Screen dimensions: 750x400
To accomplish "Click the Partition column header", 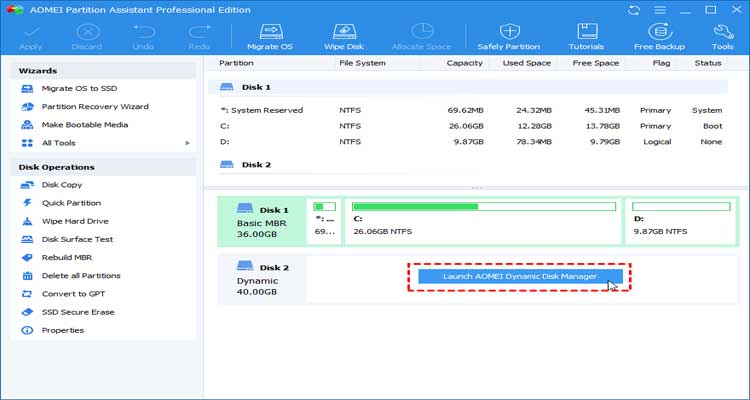I will (x=236, y=63).
